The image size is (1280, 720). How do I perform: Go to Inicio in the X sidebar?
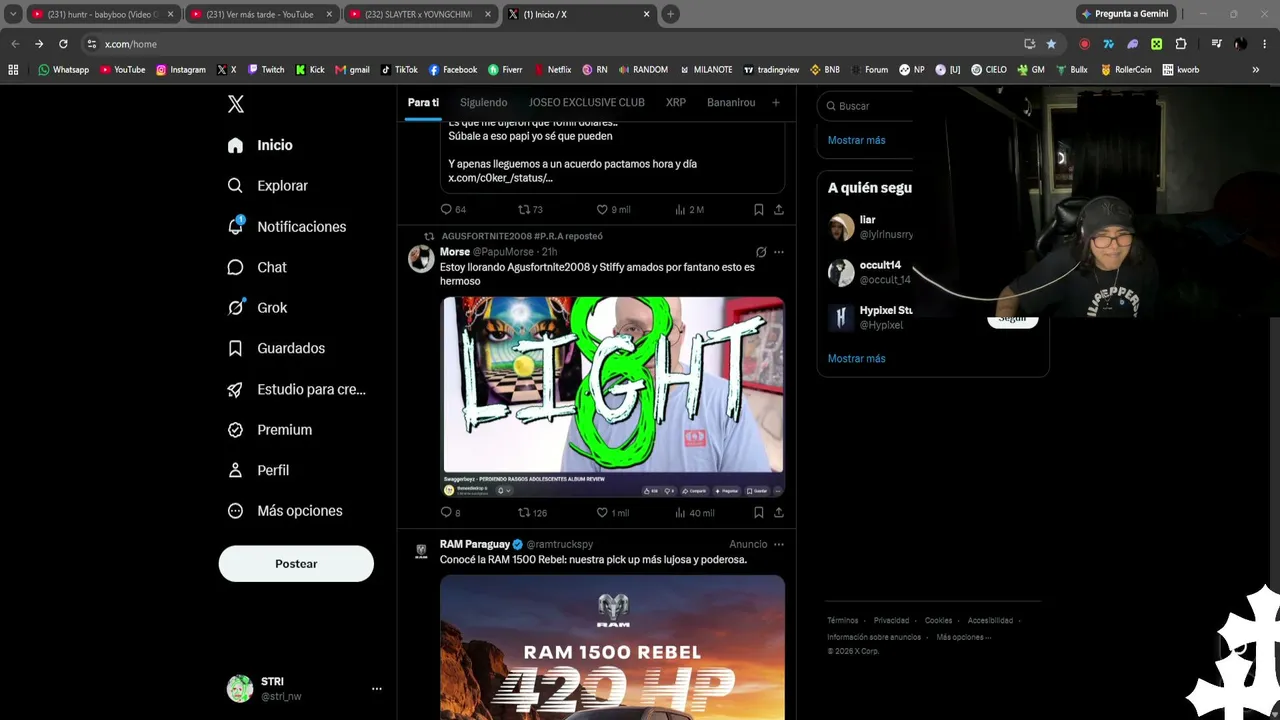click(x=260, y=145)
